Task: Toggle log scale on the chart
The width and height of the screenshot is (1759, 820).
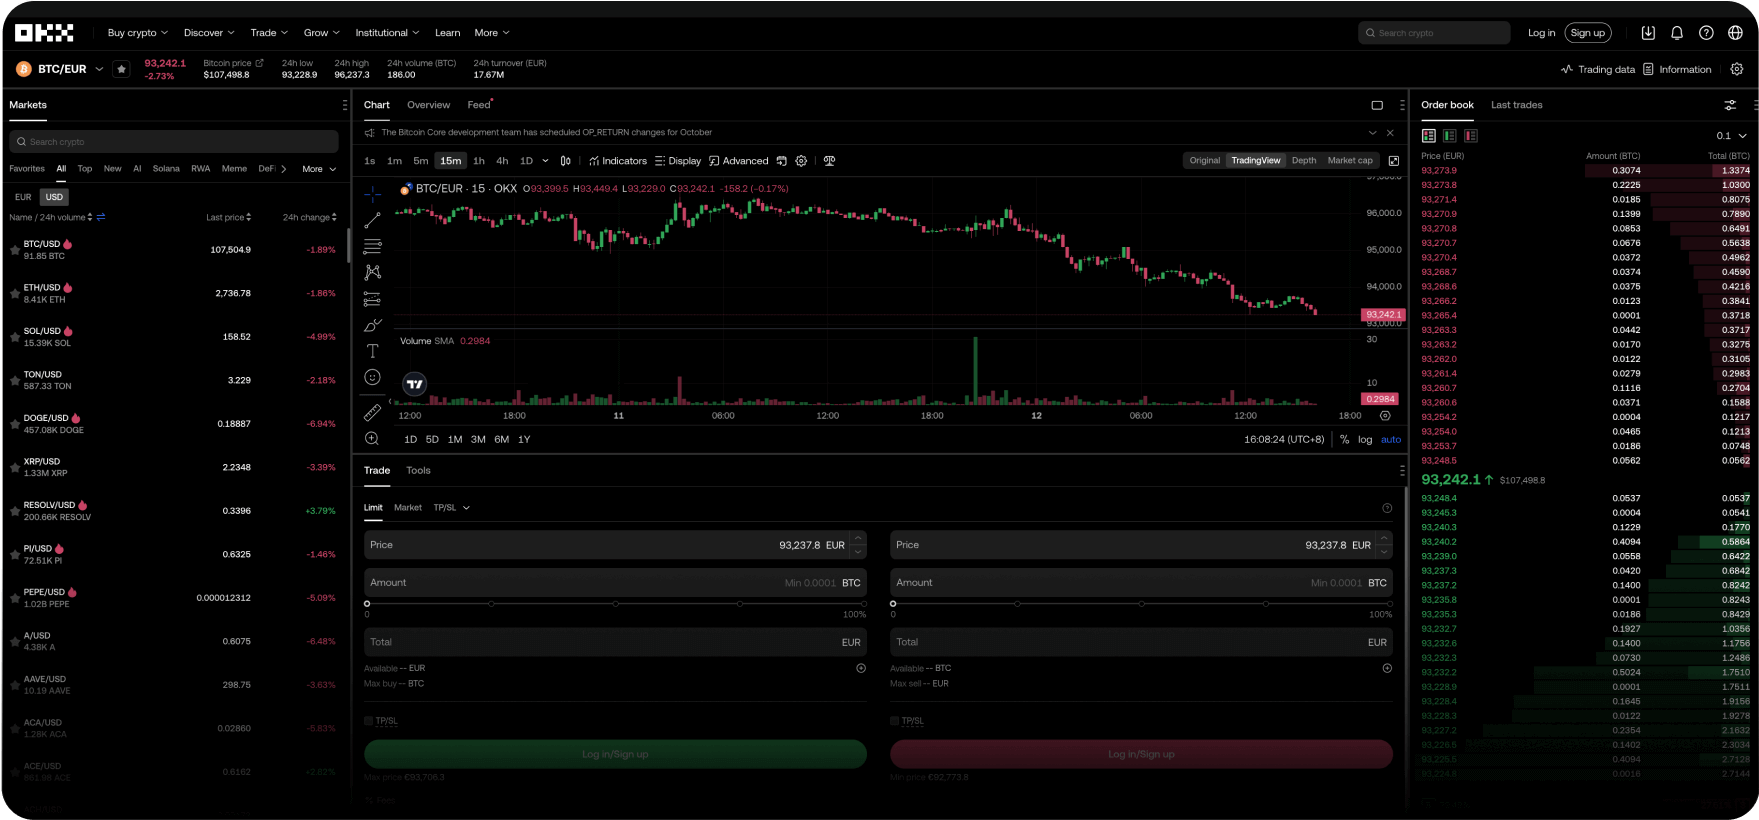Action: [1364, 440]
